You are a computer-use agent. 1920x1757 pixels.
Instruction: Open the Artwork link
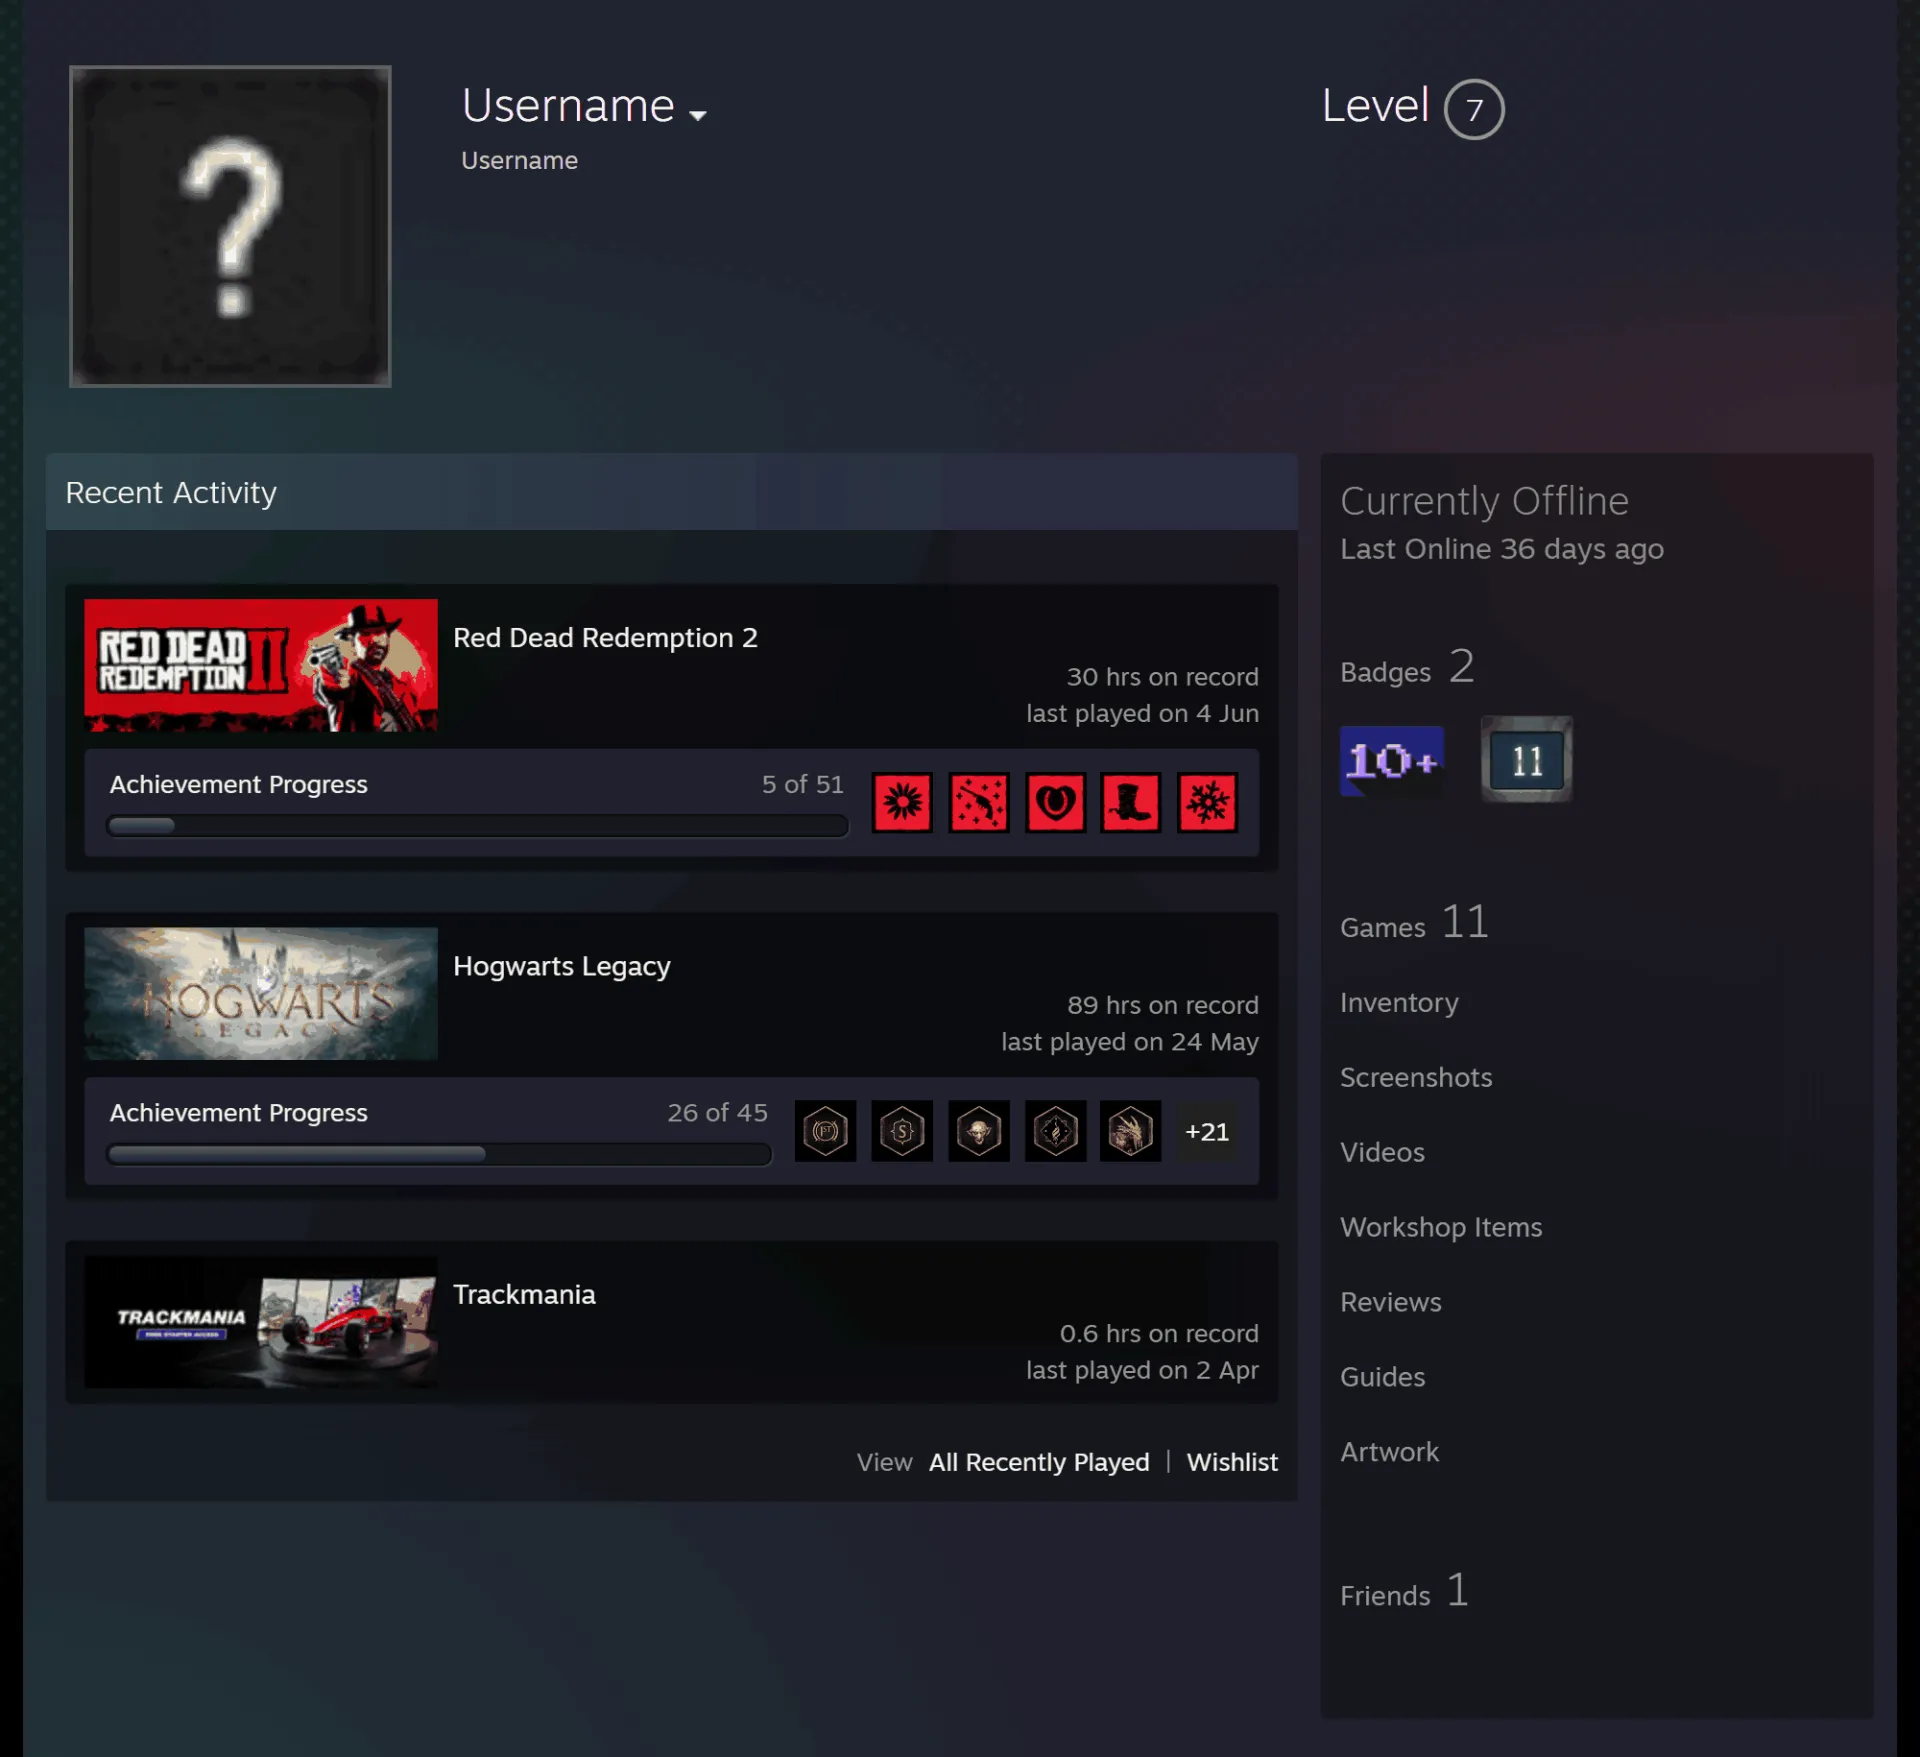1389,1452
